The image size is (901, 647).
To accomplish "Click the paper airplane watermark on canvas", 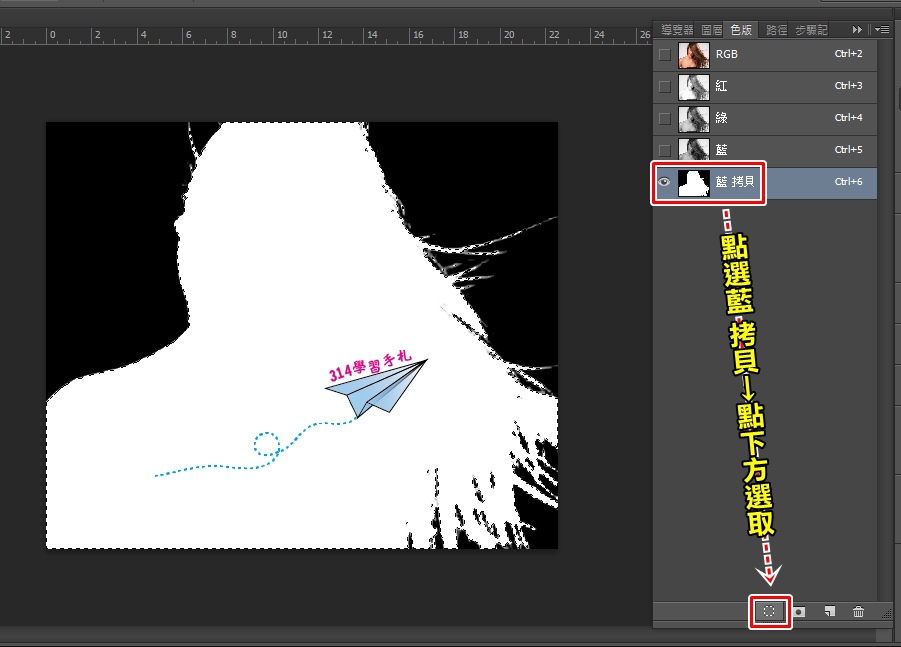I will click(x=376, y=387).
